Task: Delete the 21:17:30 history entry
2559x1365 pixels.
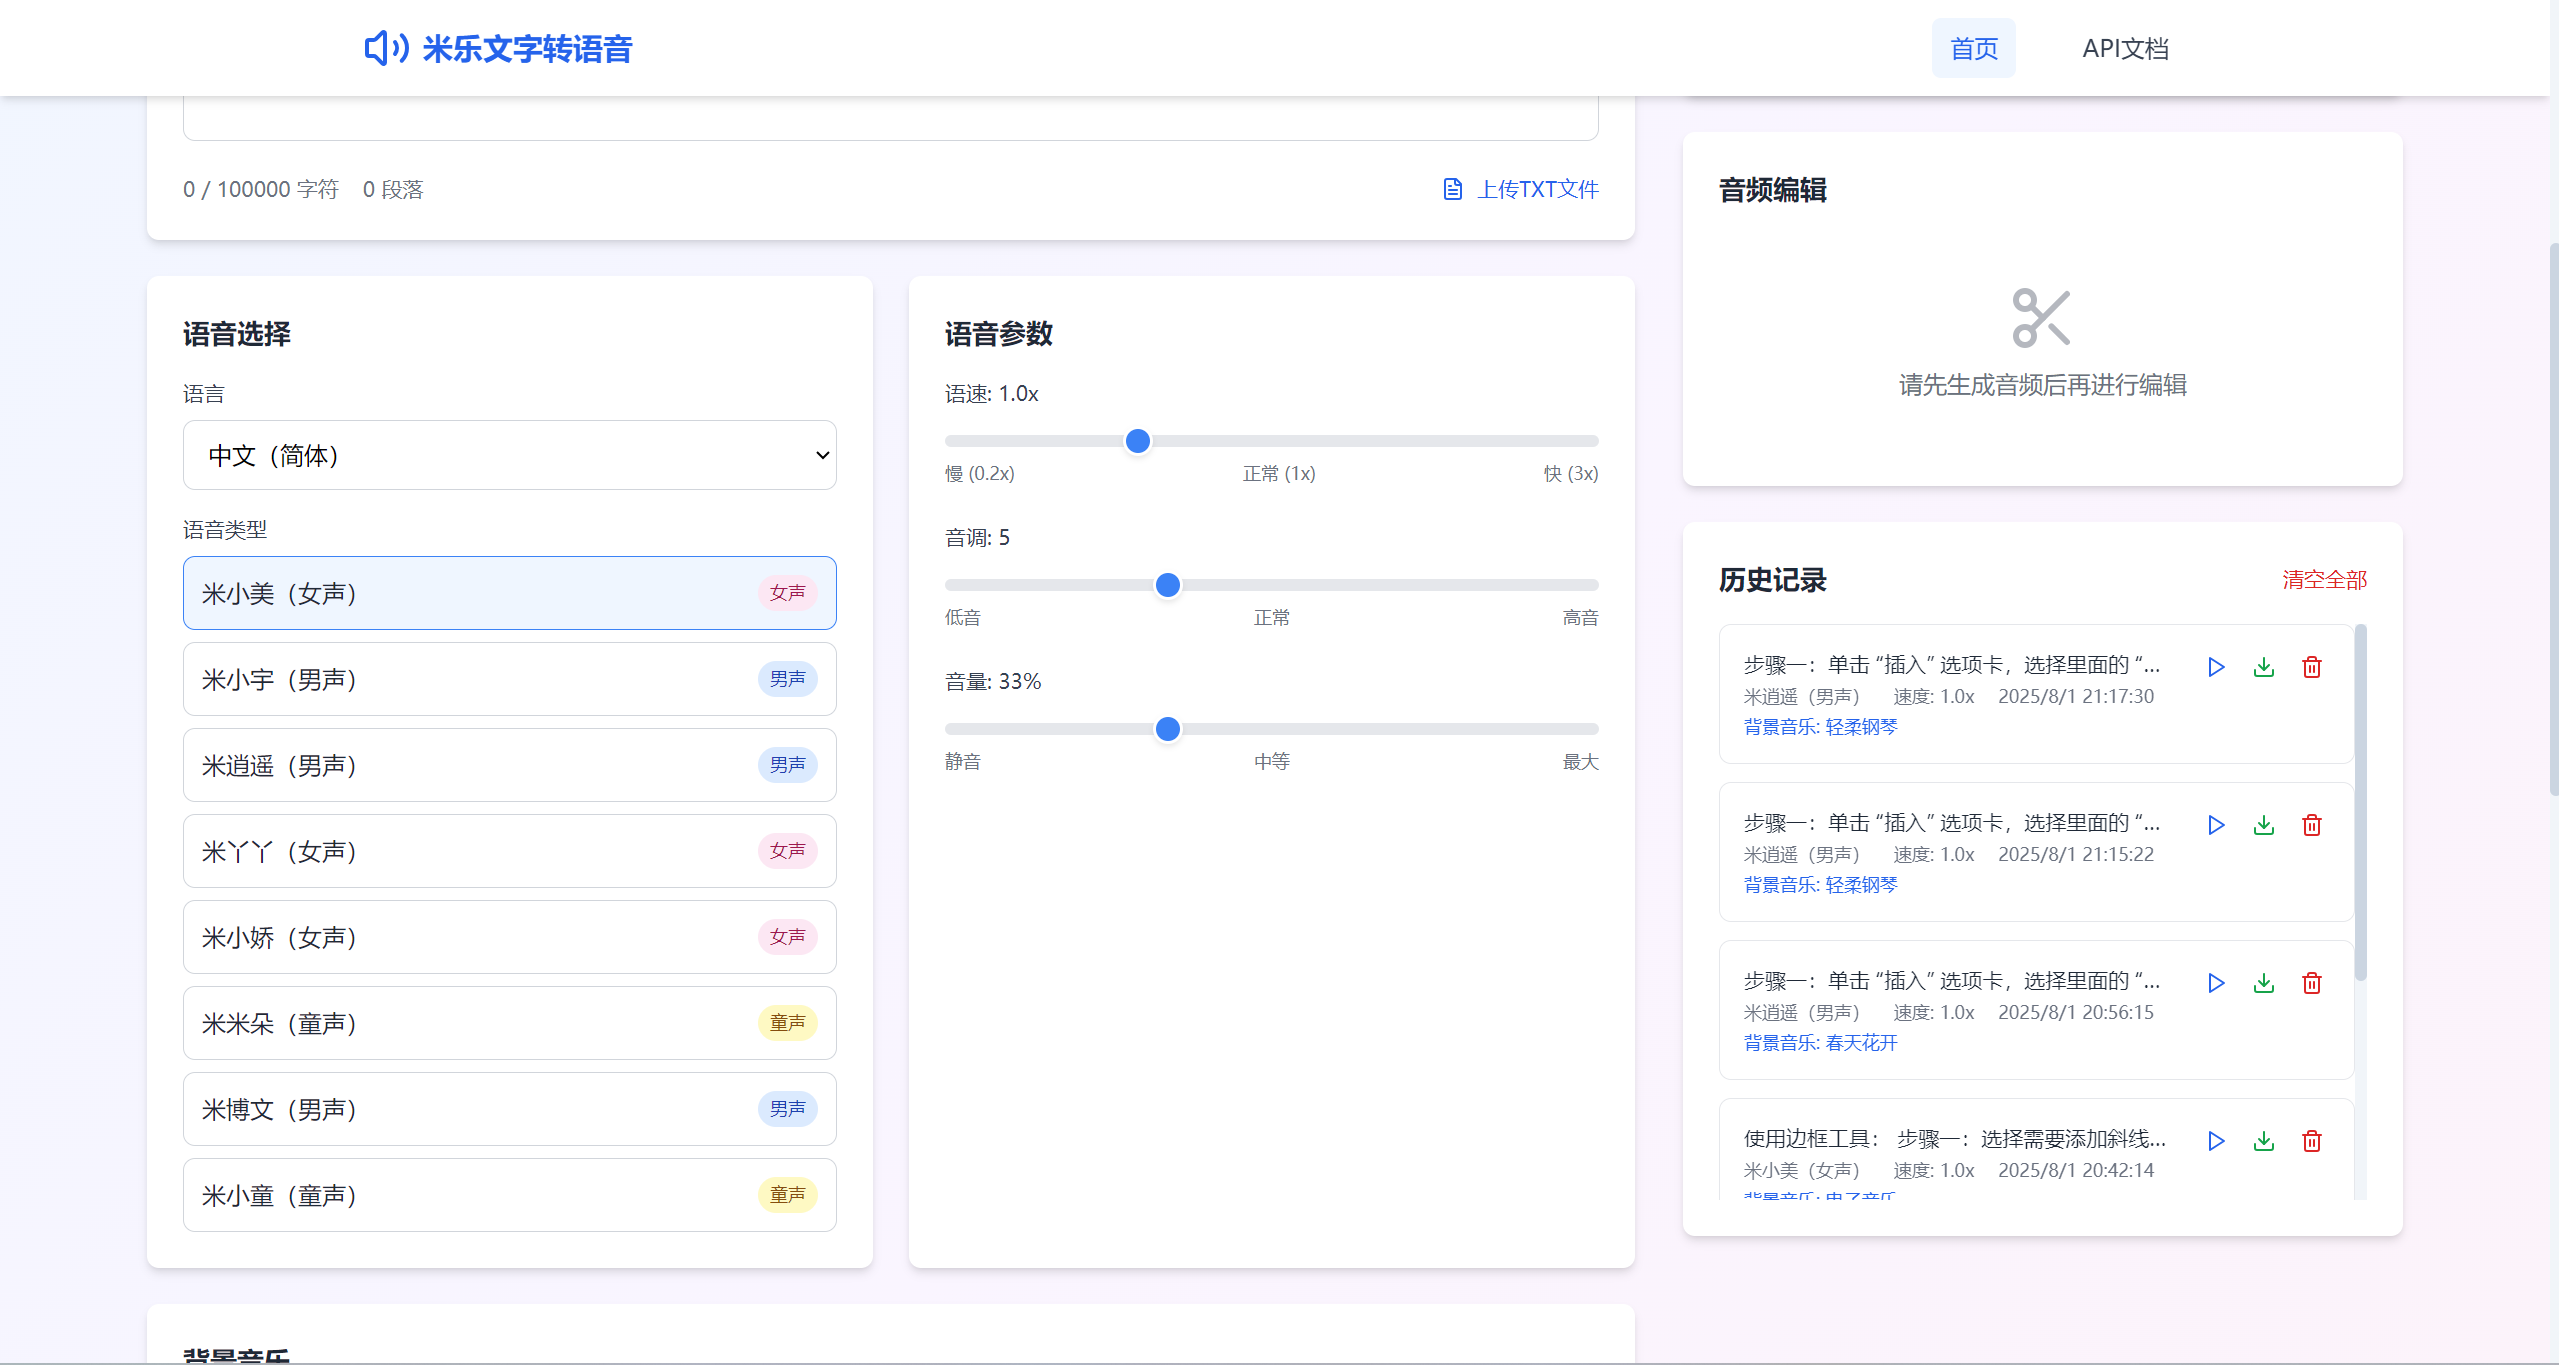Action: 2312,667
